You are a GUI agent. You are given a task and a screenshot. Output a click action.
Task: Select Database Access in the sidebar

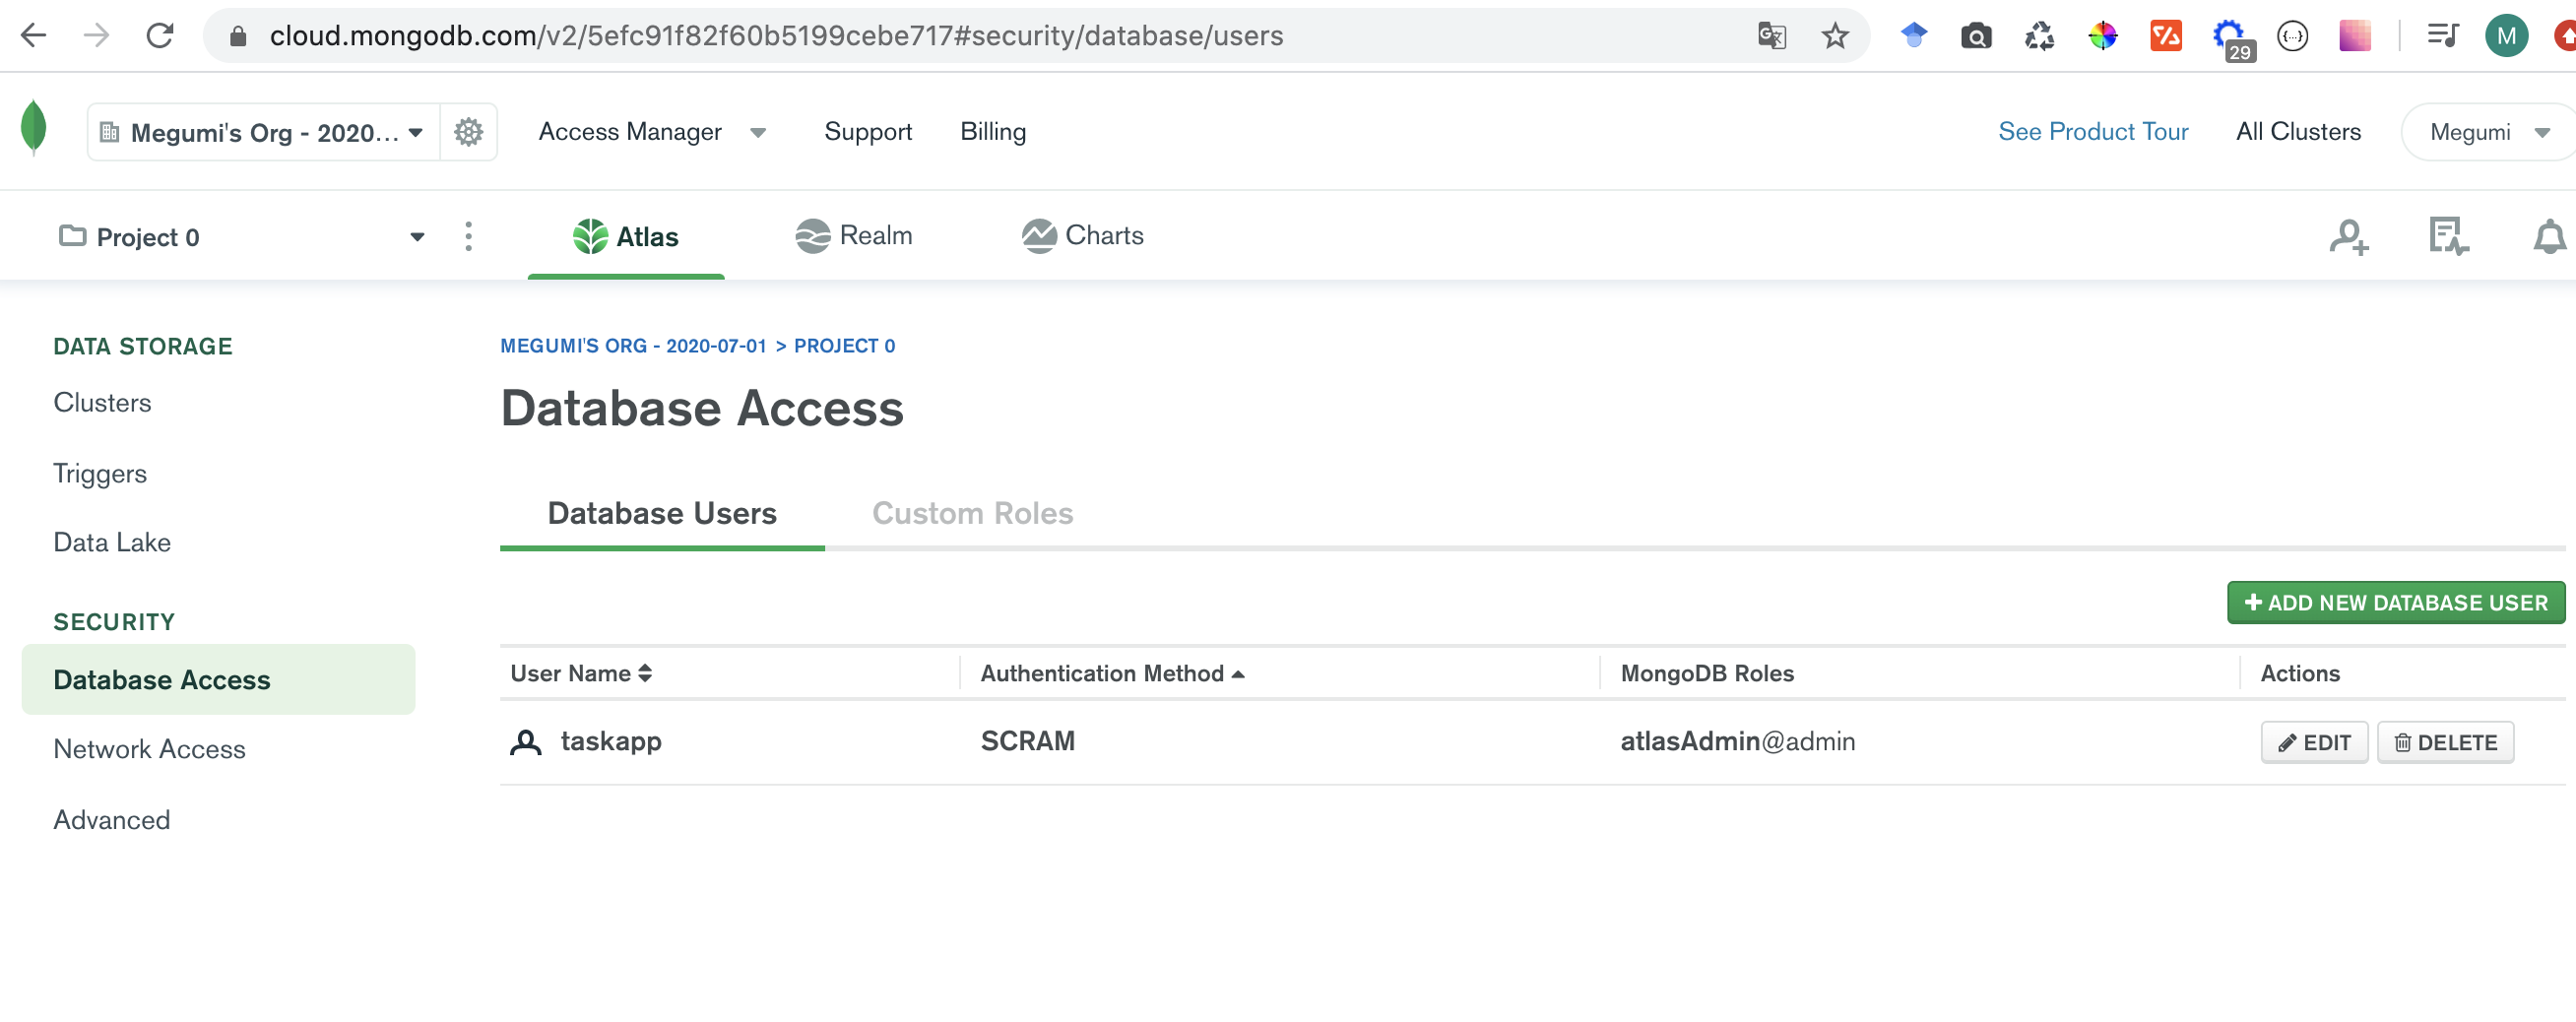218,680
